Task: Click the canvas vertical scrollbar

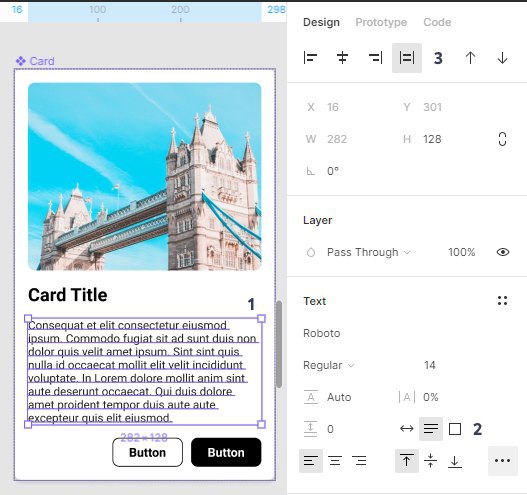Action: [279, 345]
